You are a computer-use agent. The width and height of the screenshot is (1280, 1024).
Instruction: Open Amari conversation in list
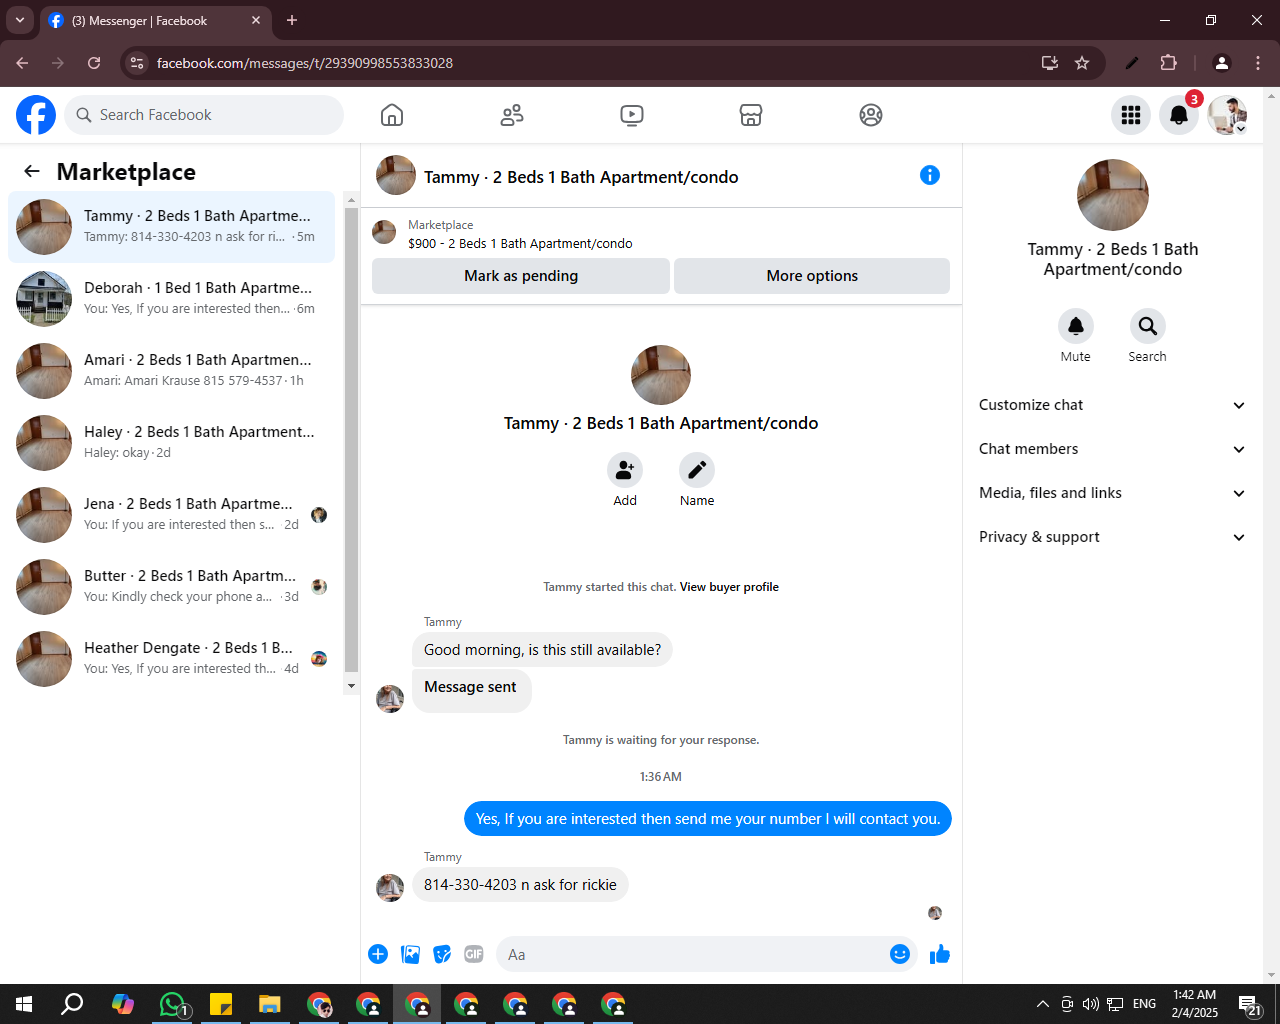(x=172, y=371)
